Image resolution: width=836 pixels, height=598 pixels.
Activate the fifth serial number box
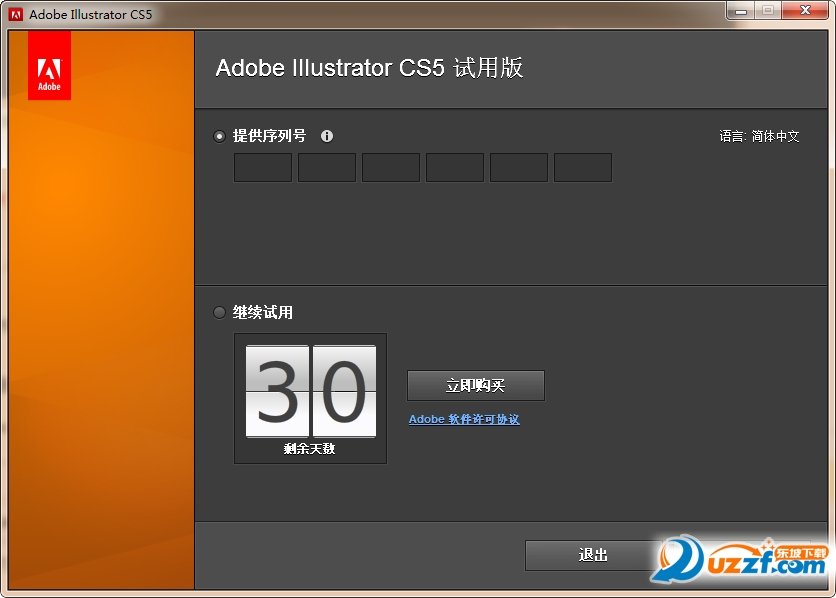(x=519, y=167)
